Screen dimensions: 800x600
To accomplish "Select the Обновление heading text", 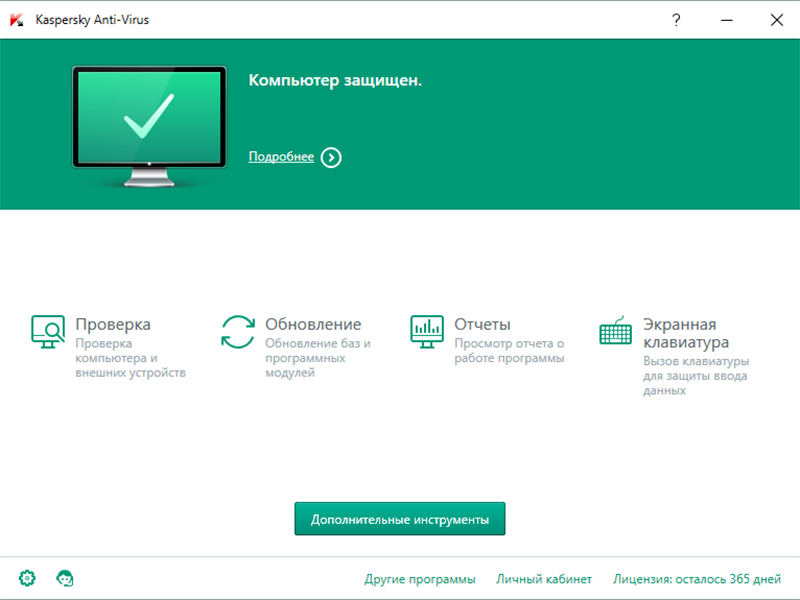I will [x=313, y=324].
